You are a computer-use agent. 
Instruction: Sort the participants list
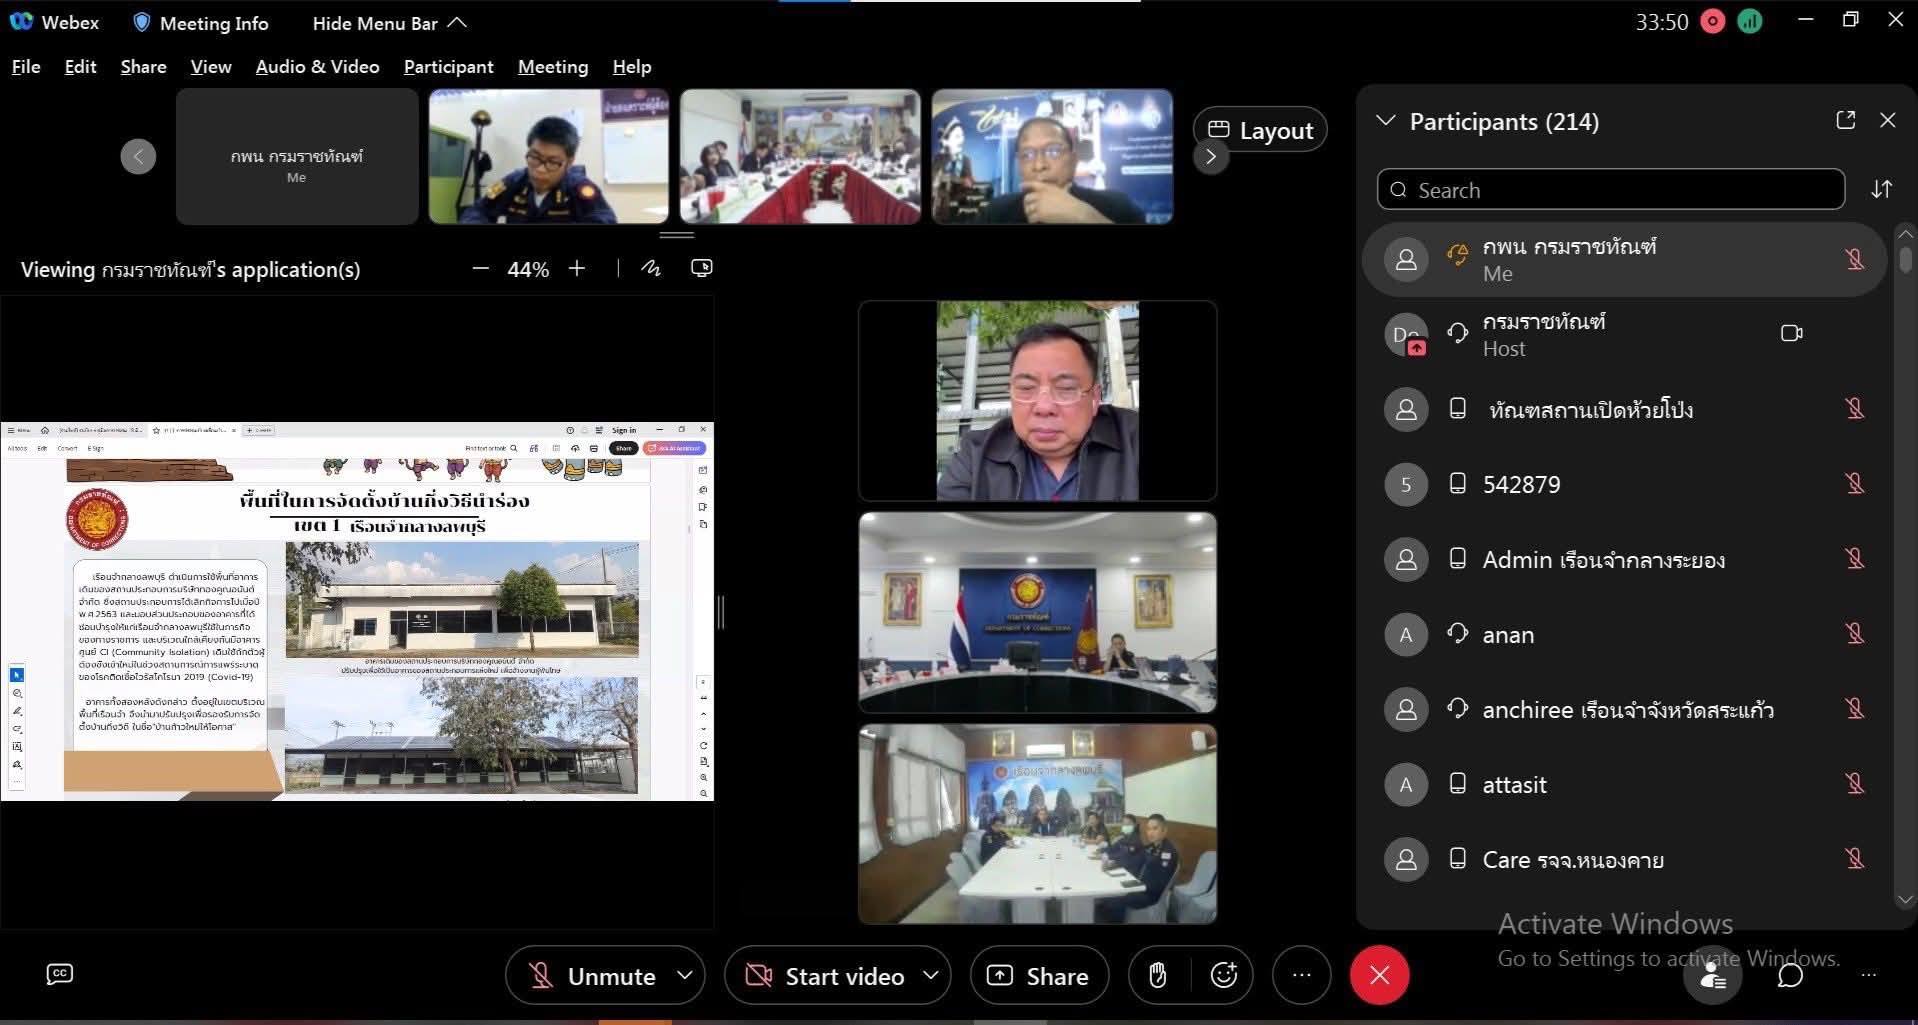[1881, 189]
